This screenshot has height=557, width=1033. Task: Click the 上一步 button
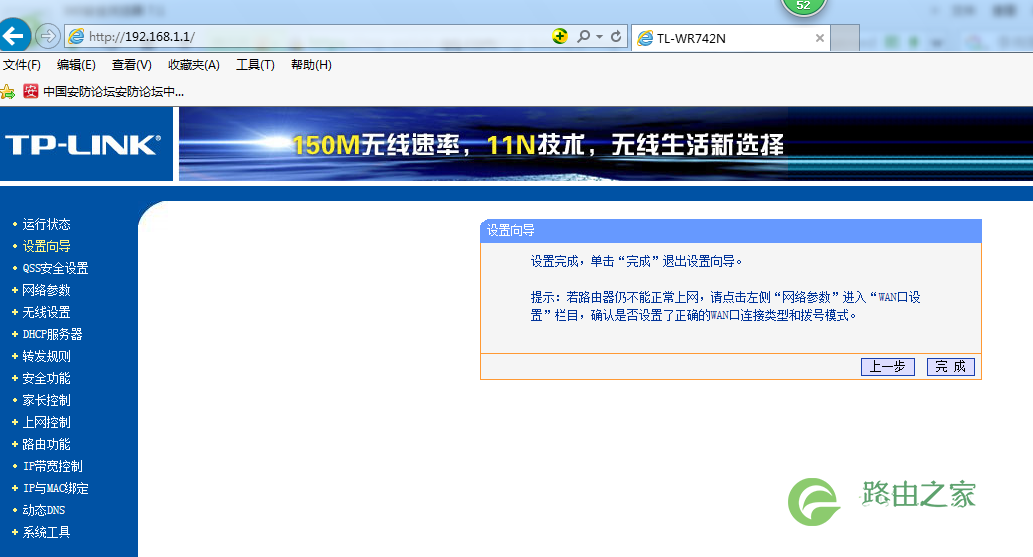pos(887,366)
